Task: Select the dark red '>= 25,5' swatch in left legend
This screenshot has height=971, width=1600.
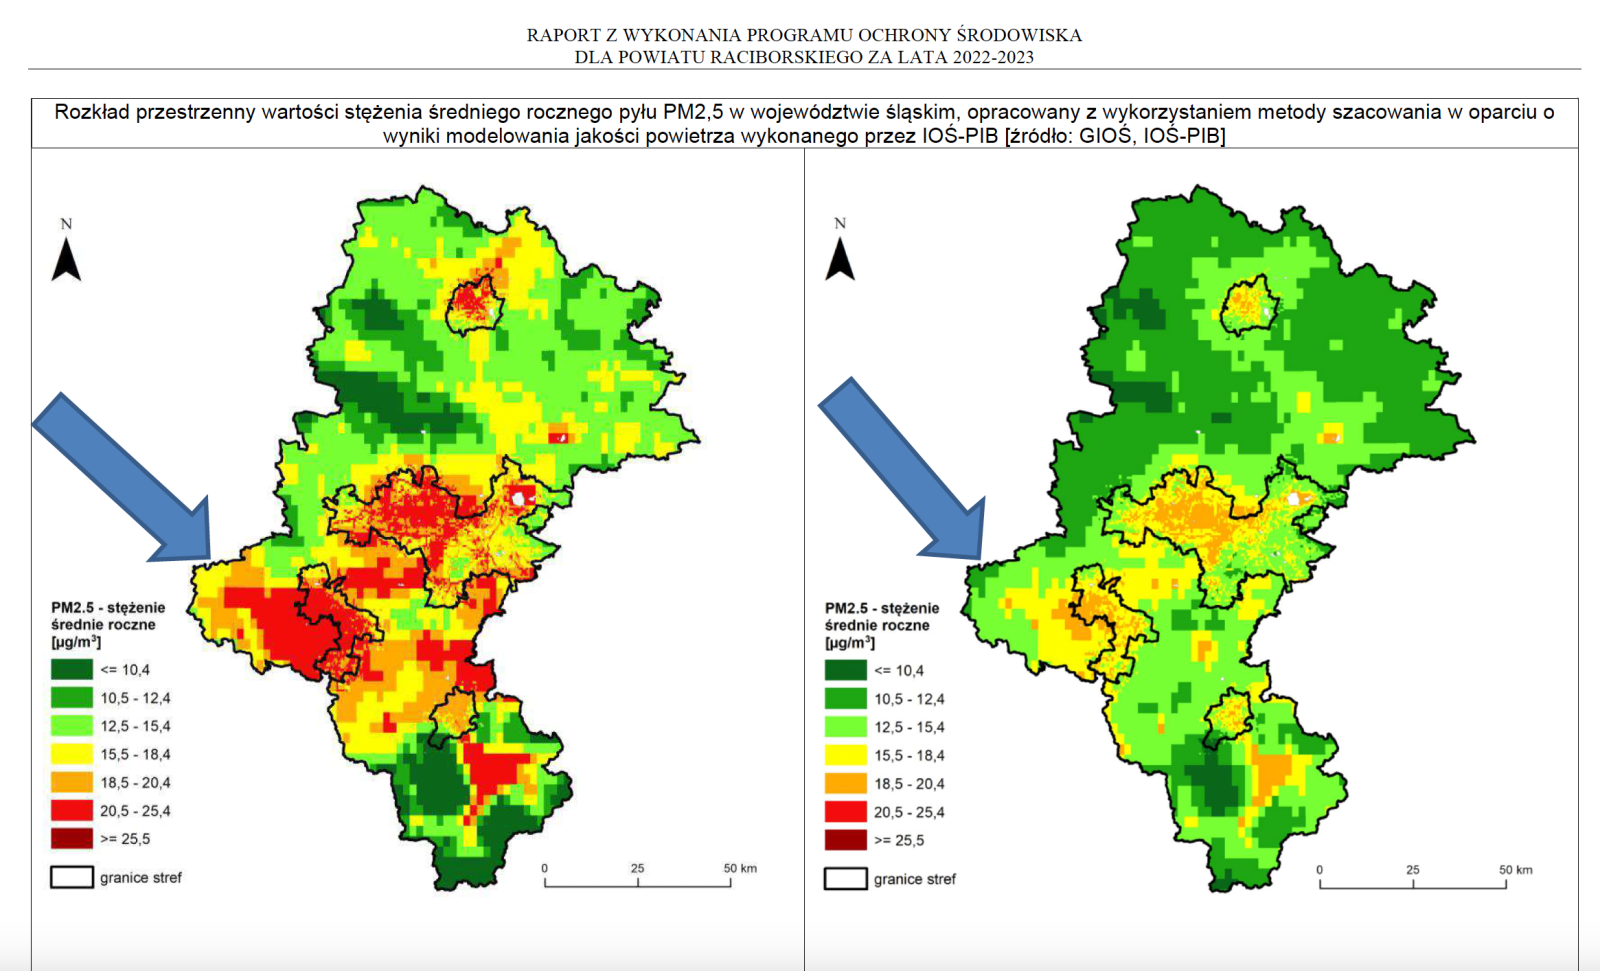Action: tap(72, 839)
